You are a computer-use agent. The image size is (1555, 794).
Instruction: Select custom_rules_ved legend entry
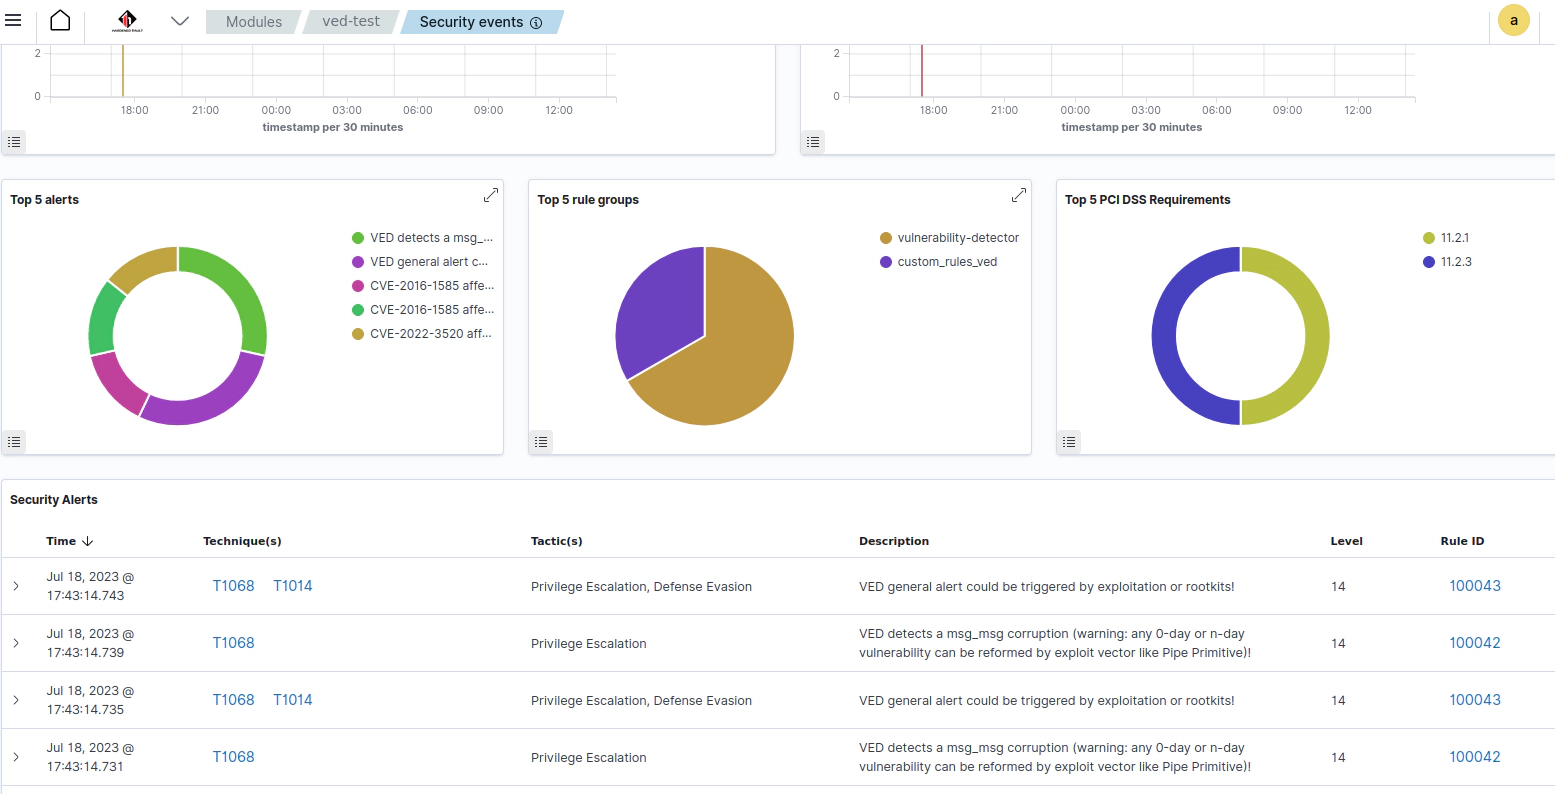(x=939, y=262)
